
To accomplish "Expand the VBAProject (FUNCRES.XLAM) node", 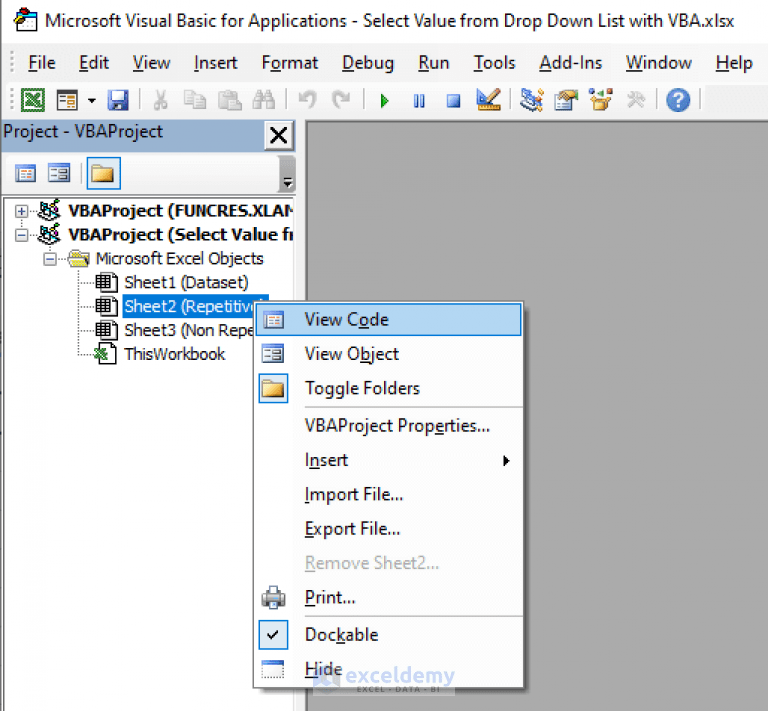I will point(21,211).
